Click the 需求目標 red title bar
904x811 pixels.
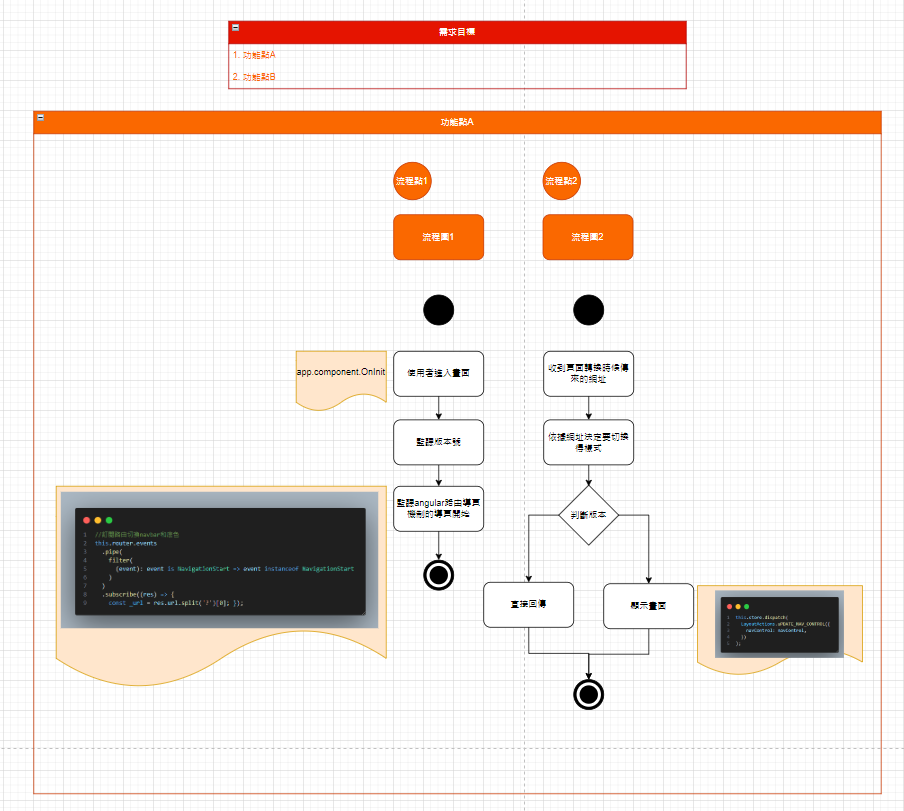point(457,32)
